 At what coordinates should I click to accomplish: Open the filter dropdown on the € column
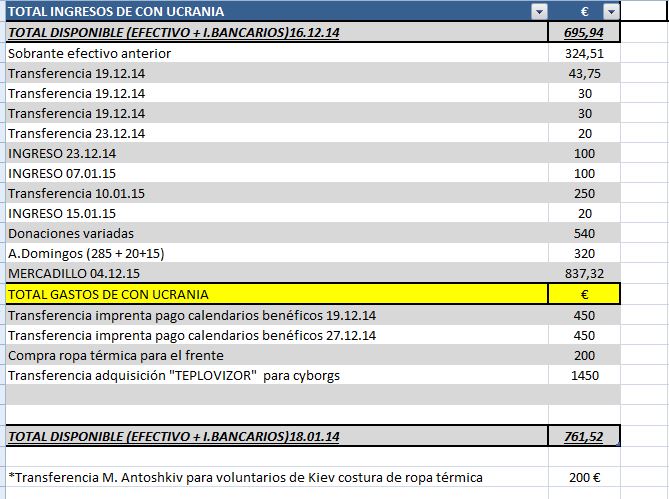pyautogui.click(x=610, y=12)
